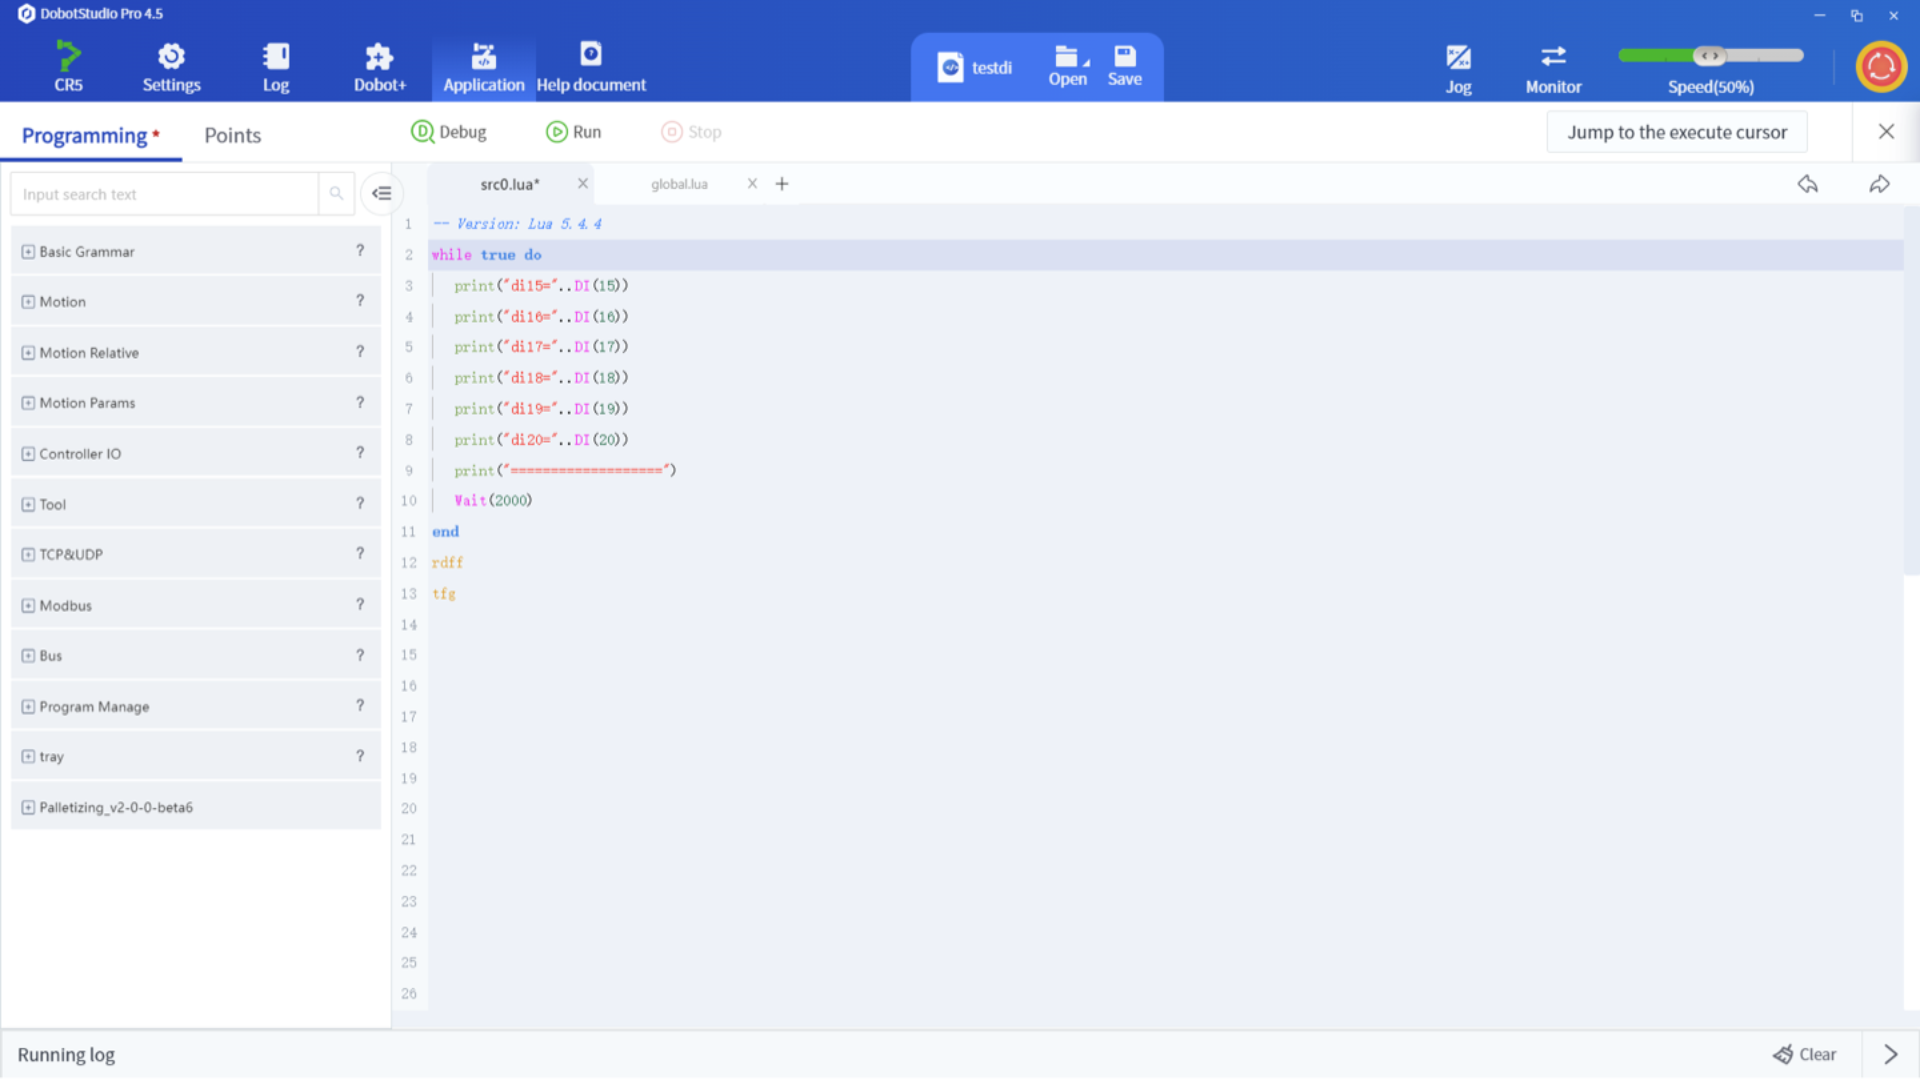Click the Run button to execute the script
This screenshot has width=1920, height=1080.
pyautogui.click(x=574, y=131)
